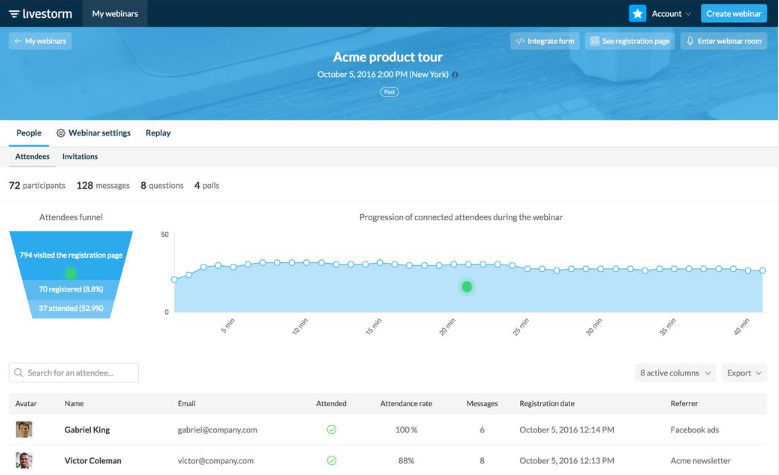Click the magnifier icon in attendee search
Screen dimensions: 779x475
19,373
